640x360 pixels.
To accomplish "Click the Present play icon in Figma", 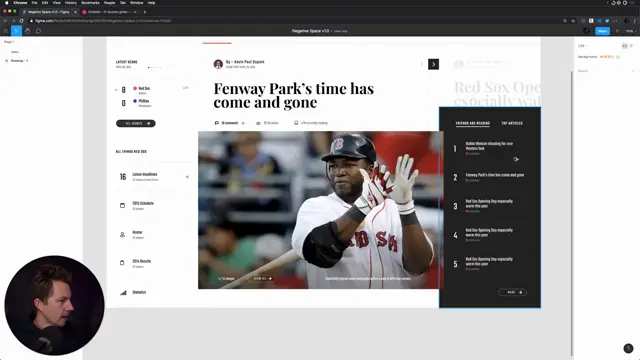I will [x=617, y=31].
